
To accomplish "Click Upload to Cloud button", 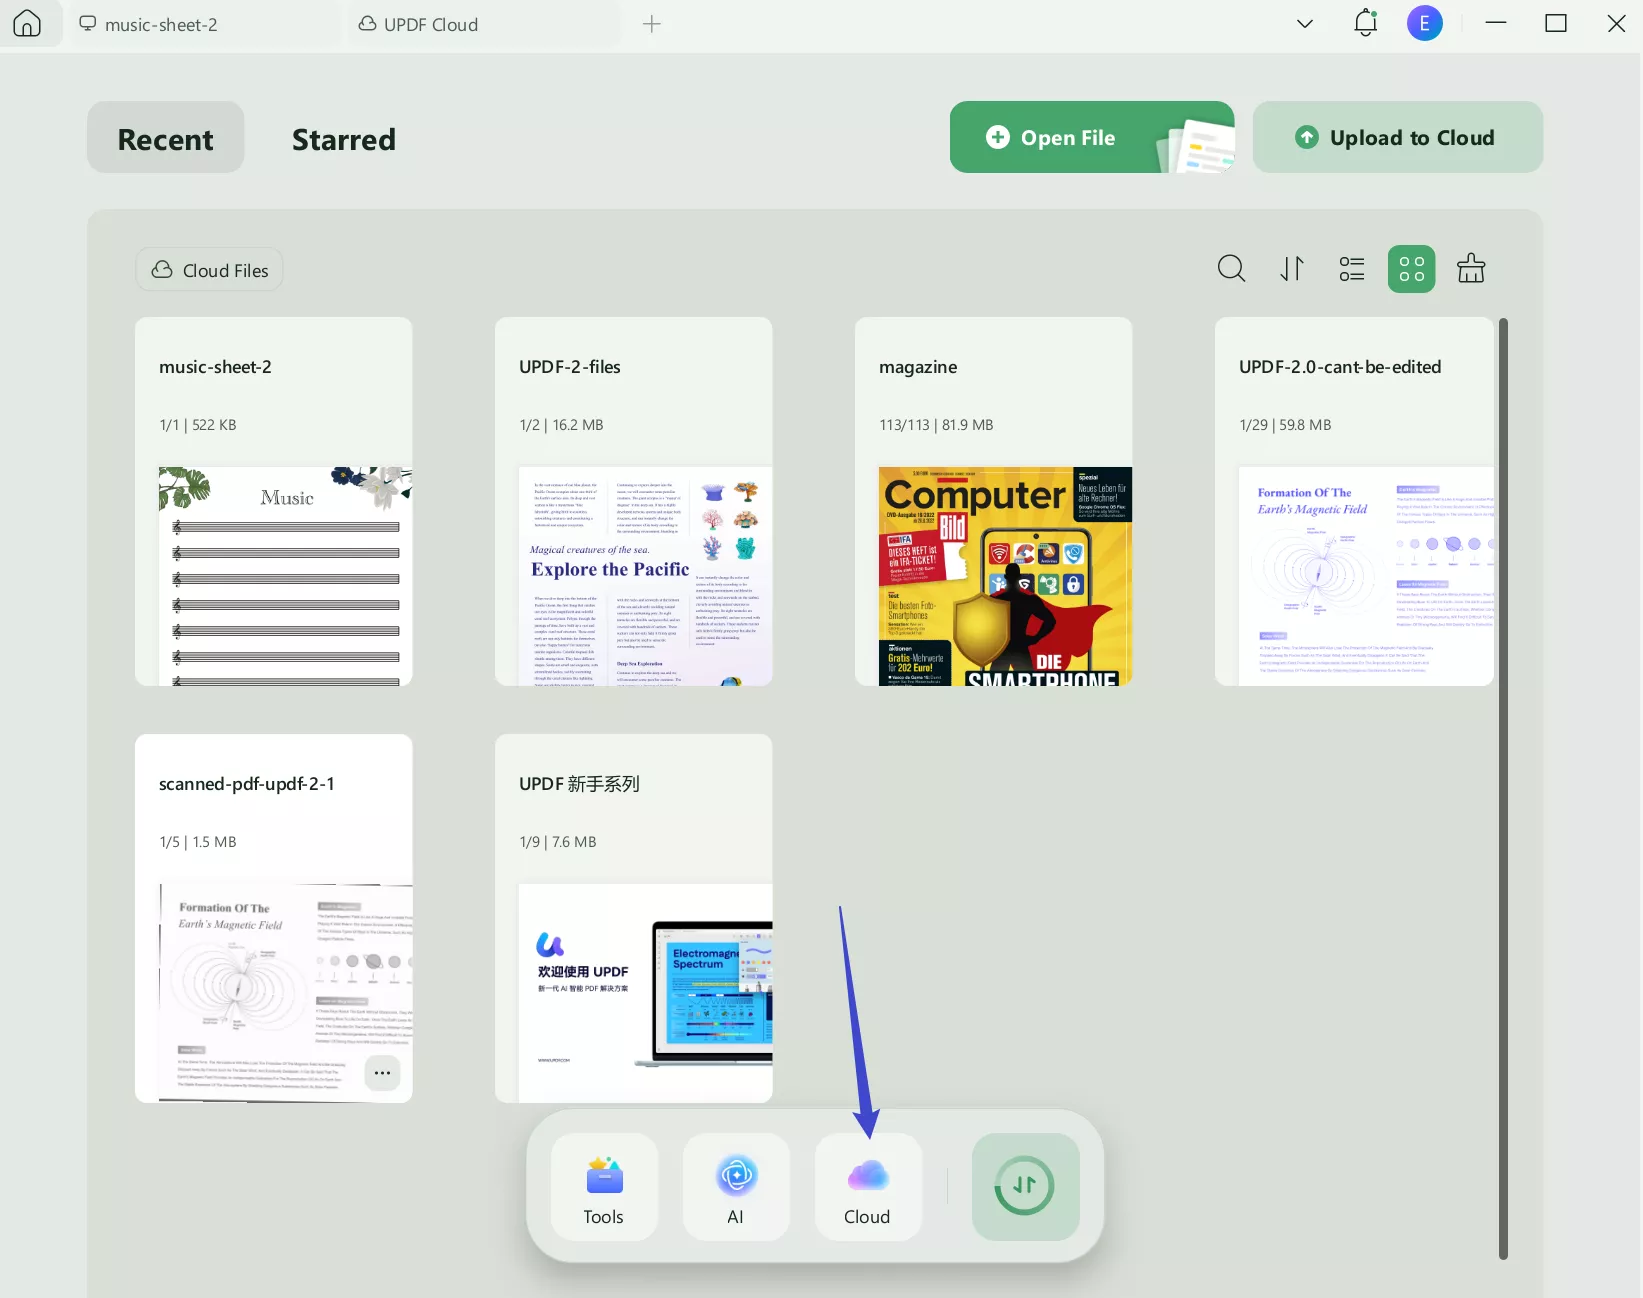I will pyautogui.click(x=1397, y=138).
